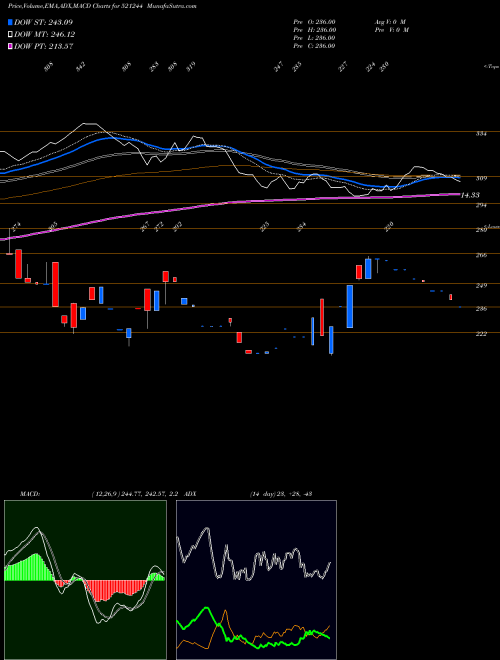Click the 309 price axis label

[x=481, y=178]
